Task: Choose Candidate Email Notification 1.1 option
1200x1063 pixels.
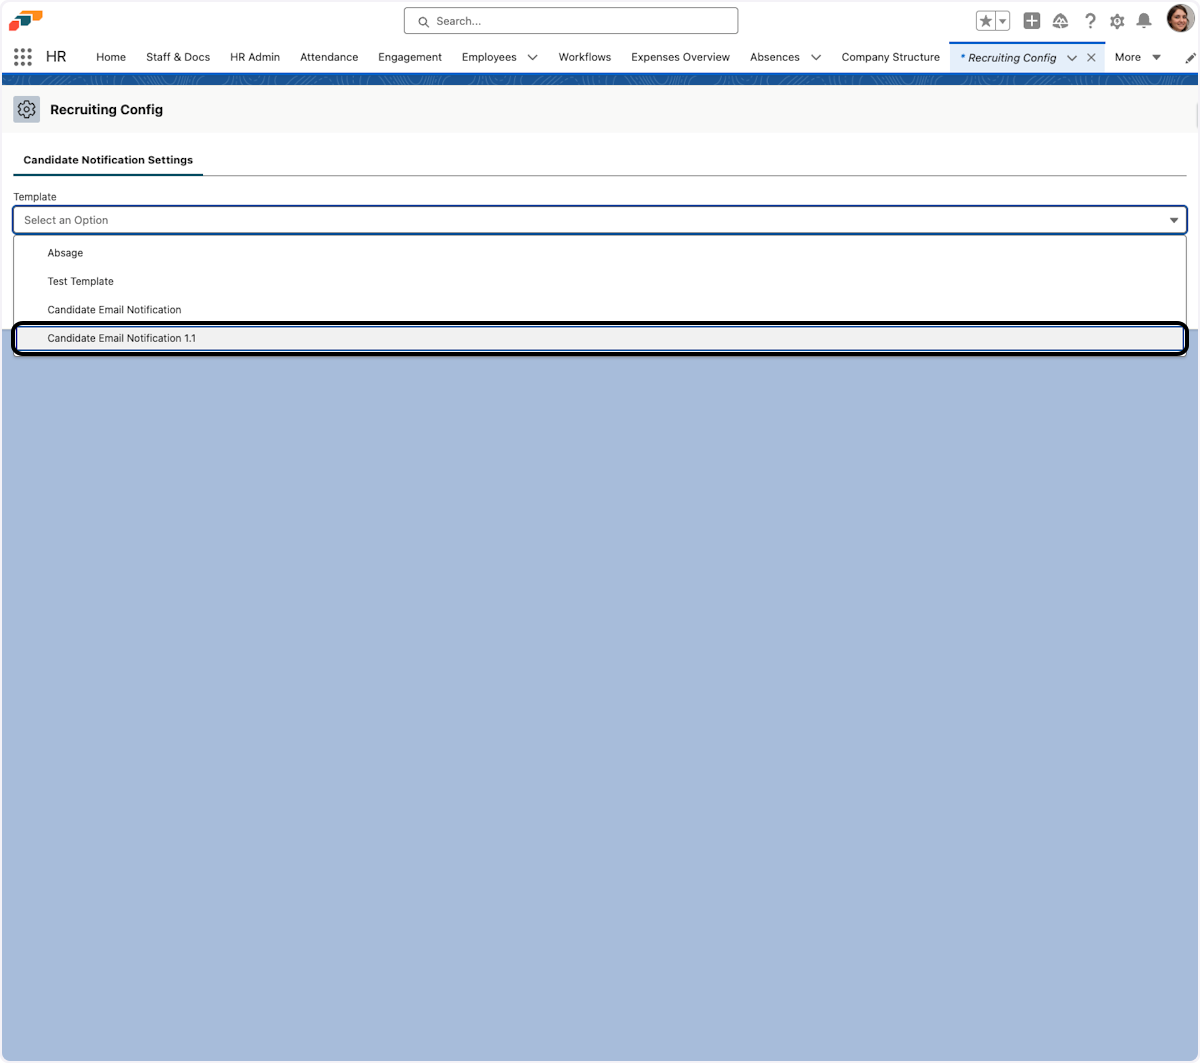Action: click(x=122, y=338)
